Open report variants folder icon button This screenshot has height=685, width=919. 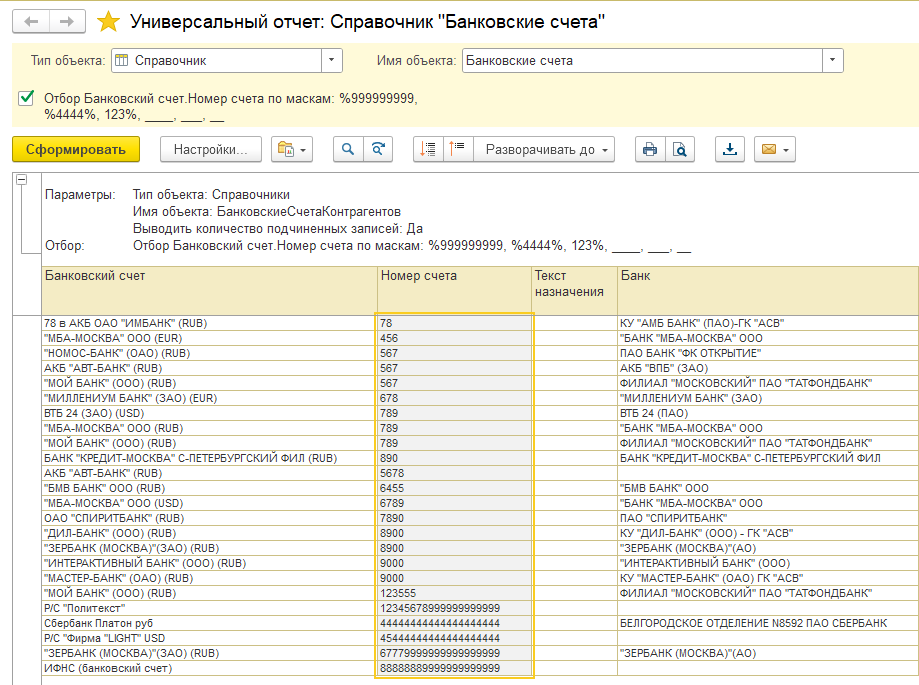[292, 149]
